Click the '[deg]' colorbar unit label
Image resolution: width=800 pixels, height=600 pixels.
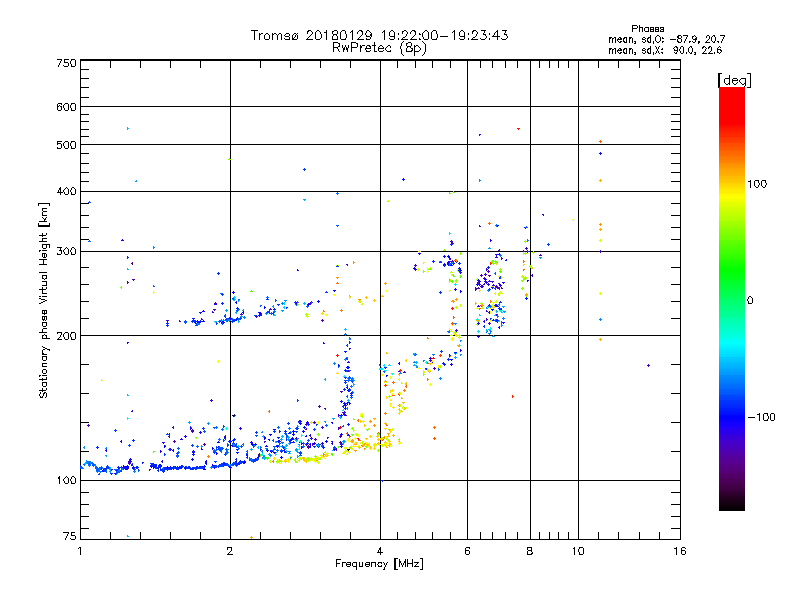[734, 80]
